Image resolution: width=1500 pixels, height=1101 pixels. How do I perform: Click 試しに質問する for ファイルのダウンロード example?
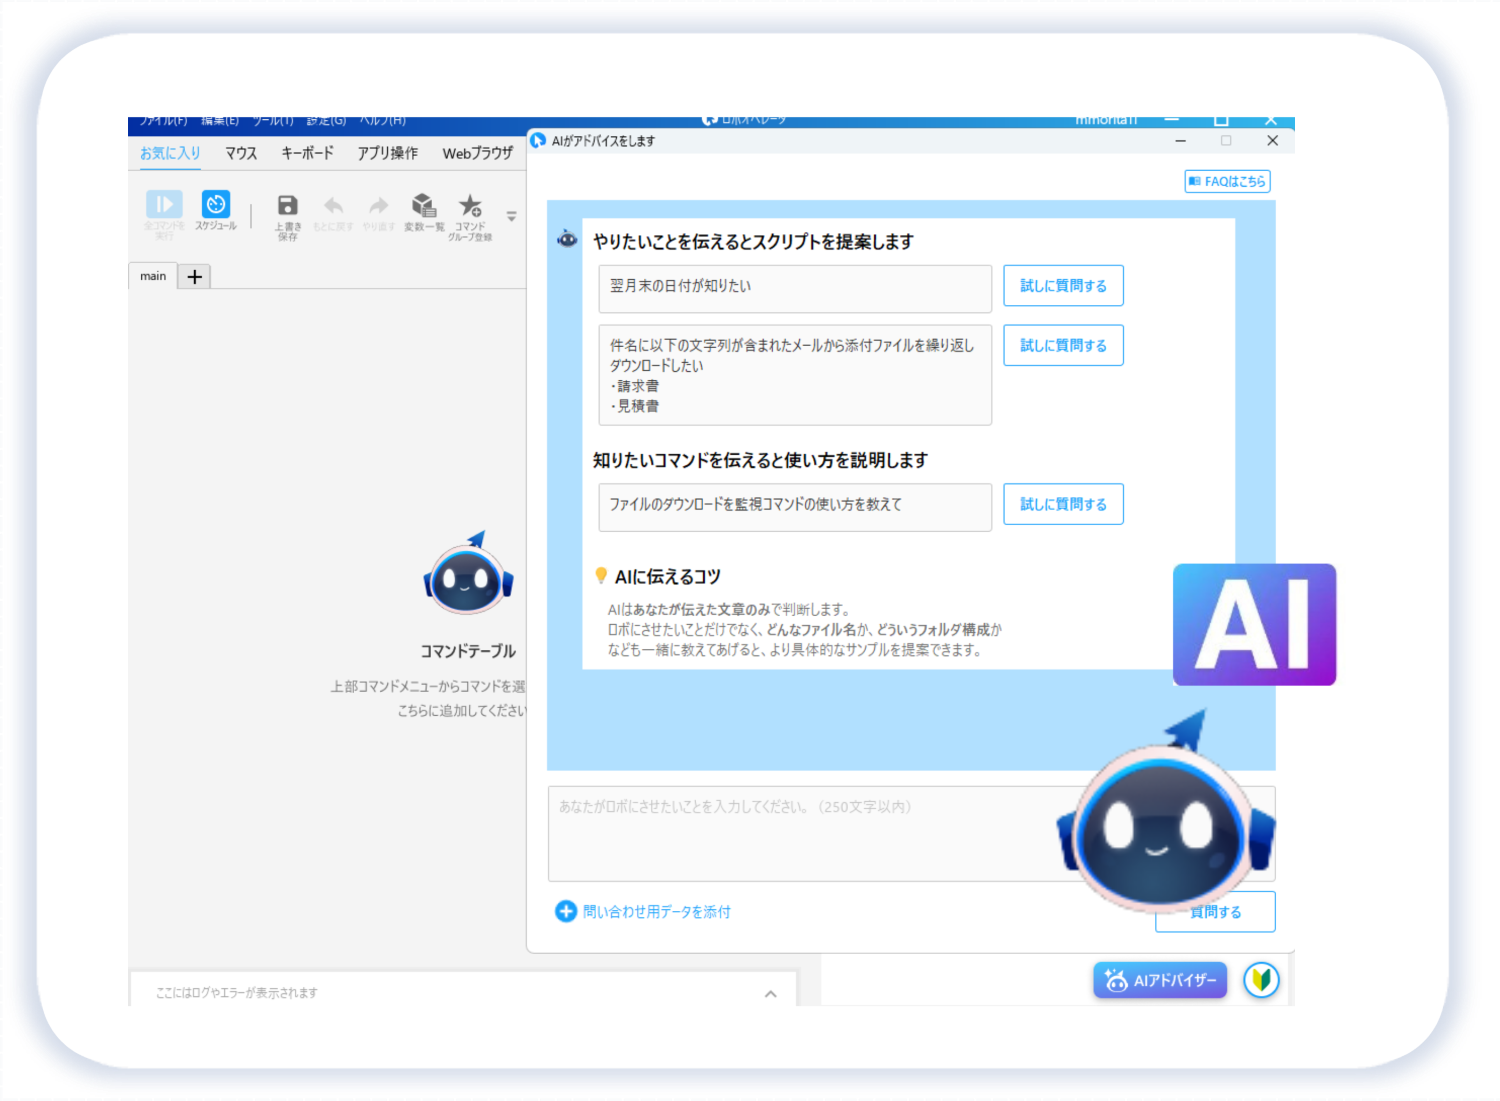(1063, 504)
